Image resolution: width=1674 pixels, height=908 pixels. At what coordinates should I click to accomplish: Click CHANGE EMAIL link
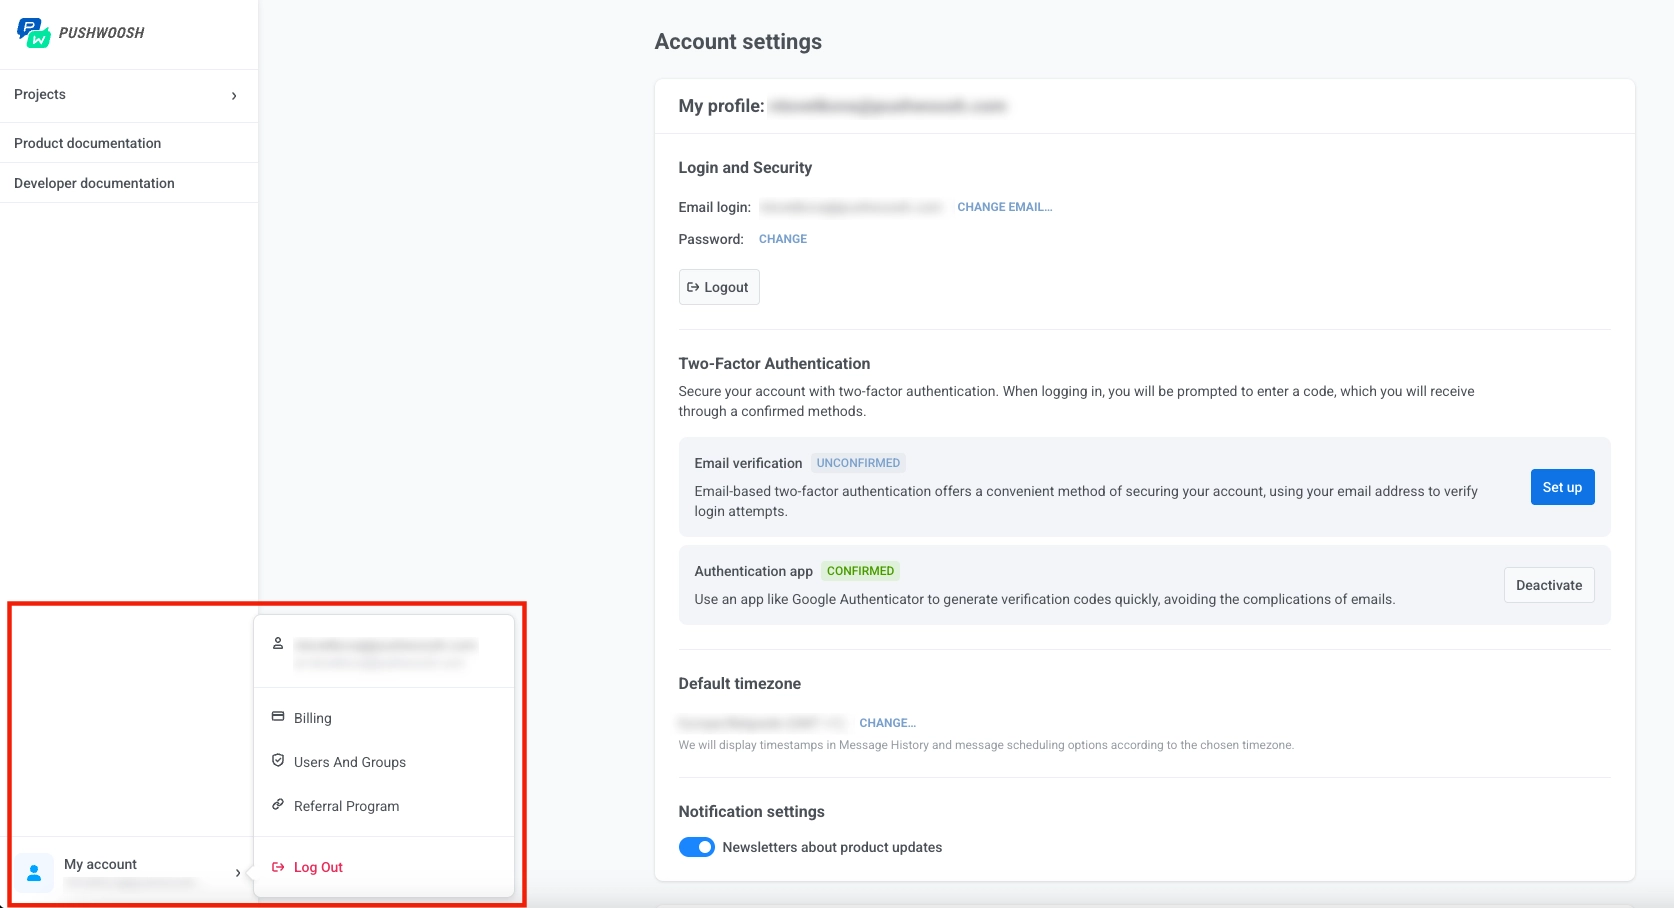1004,207
